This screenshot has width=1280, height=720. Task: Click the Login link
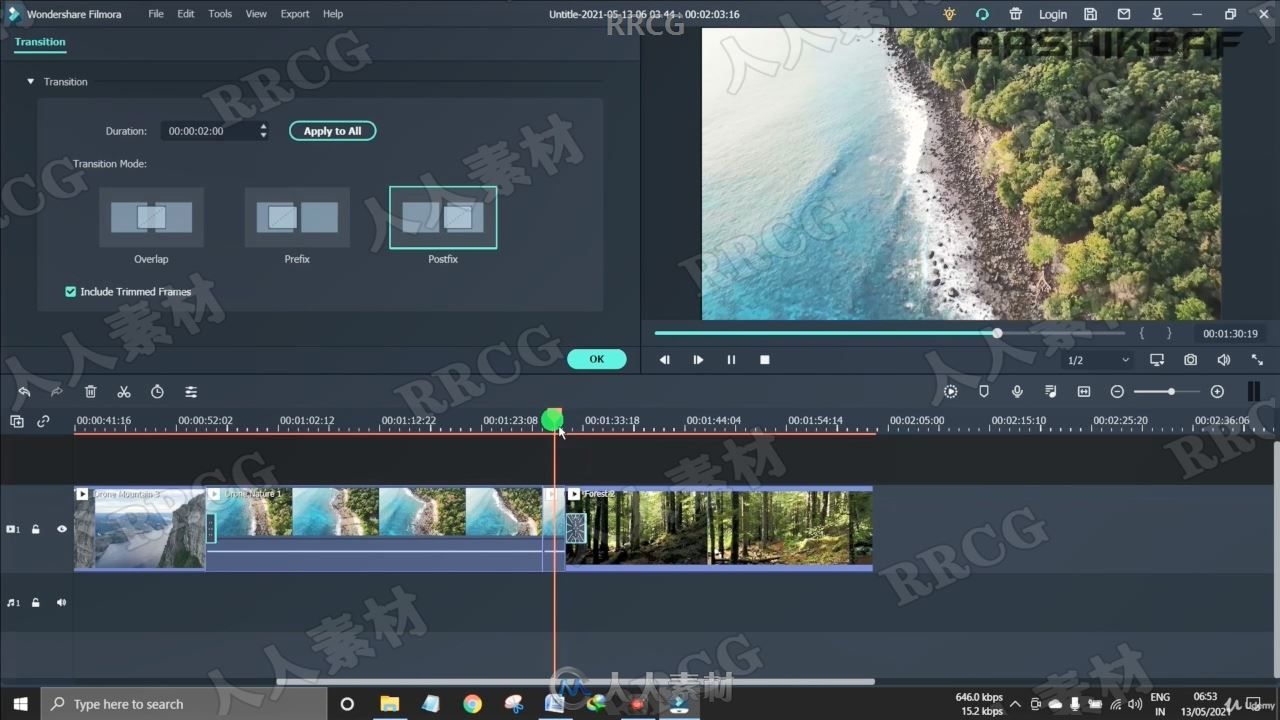click(1053, 14)
